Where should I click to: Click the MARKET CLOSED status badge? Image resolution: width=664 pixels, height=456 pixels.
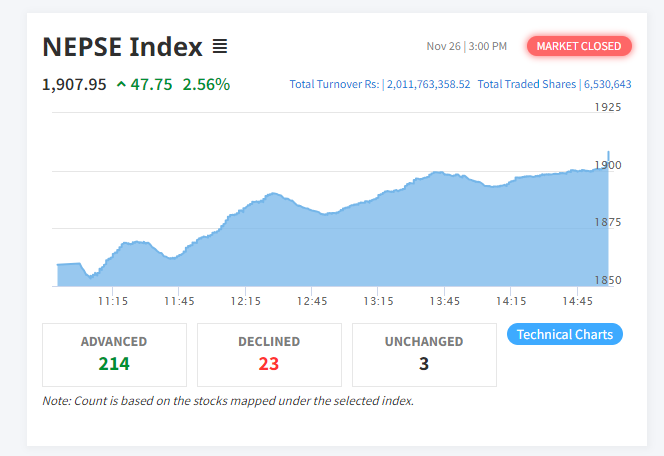point(579,46)
